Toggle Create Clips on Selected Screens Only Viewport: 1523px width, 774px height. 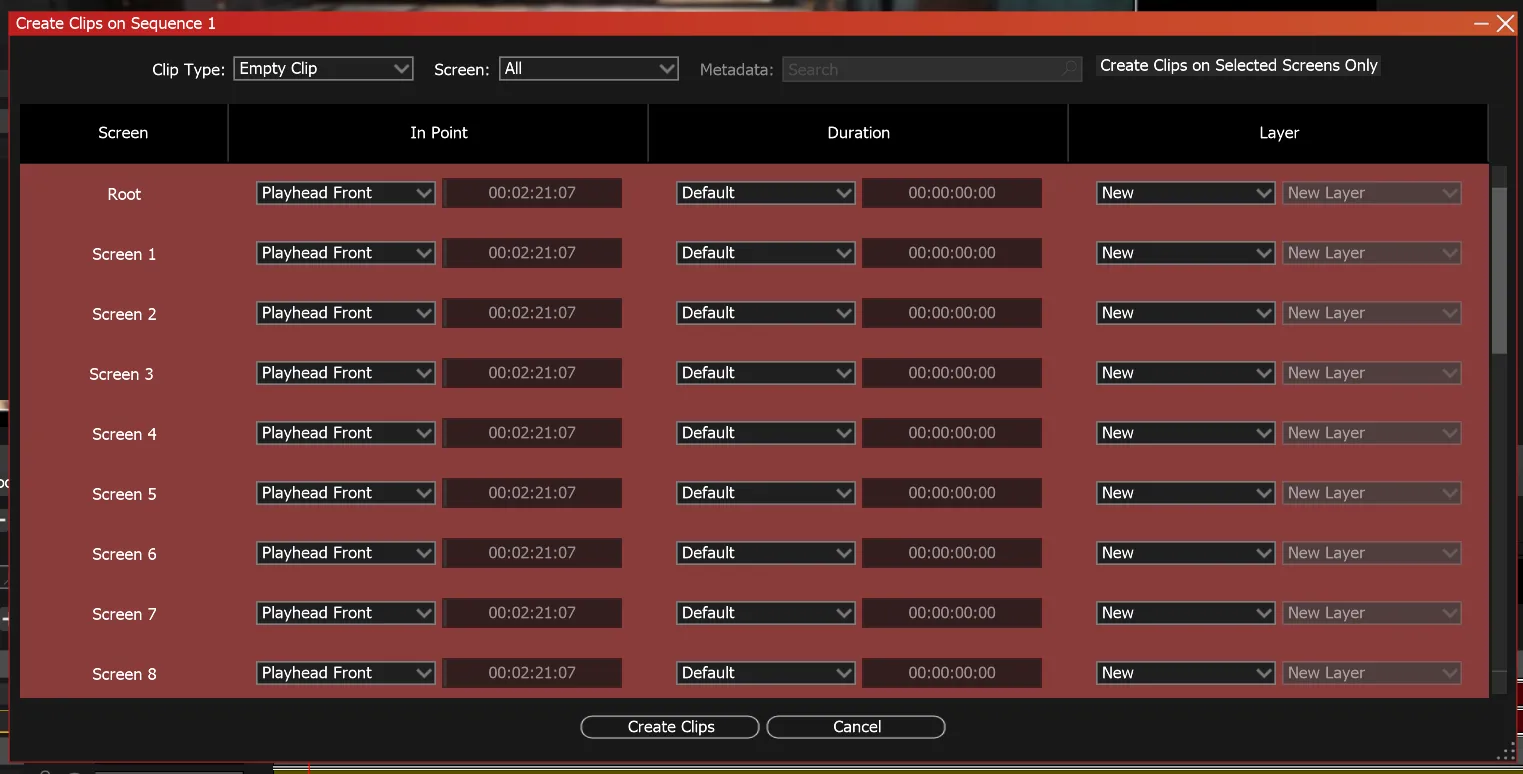tap(1238, 66)
